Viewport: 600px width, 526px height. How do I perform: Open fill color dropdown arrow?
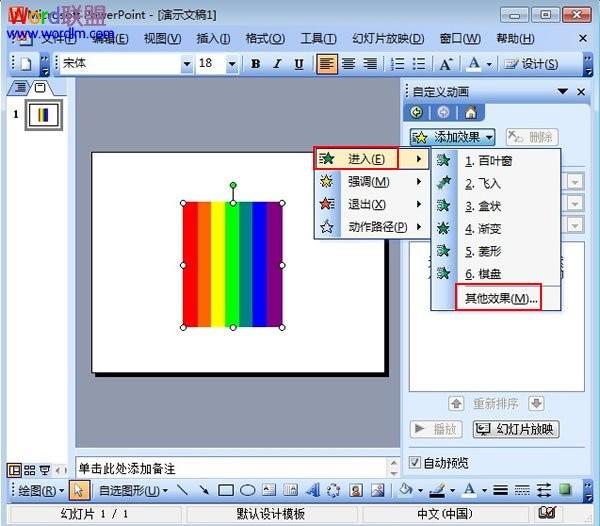click(x=420, y=490)
